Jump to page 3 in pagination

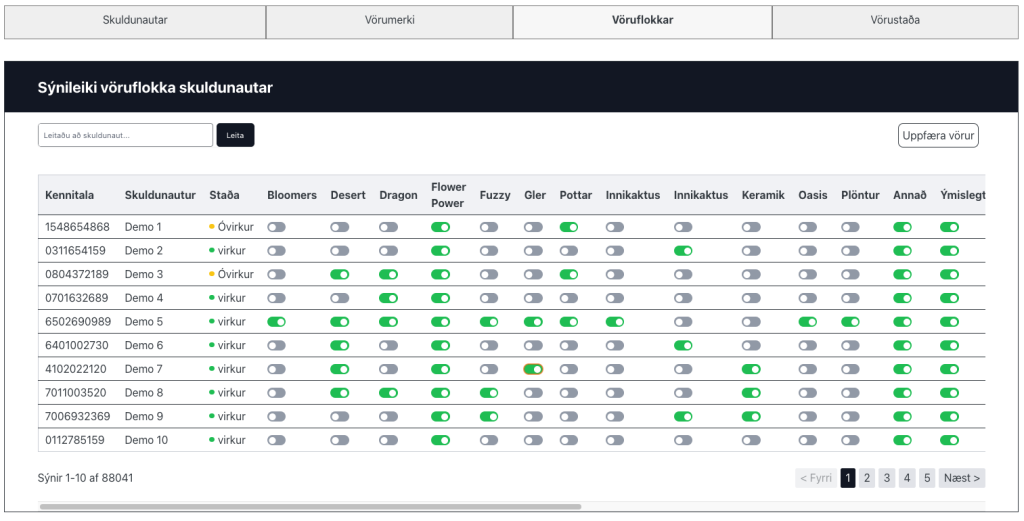[x=887, y=478]
